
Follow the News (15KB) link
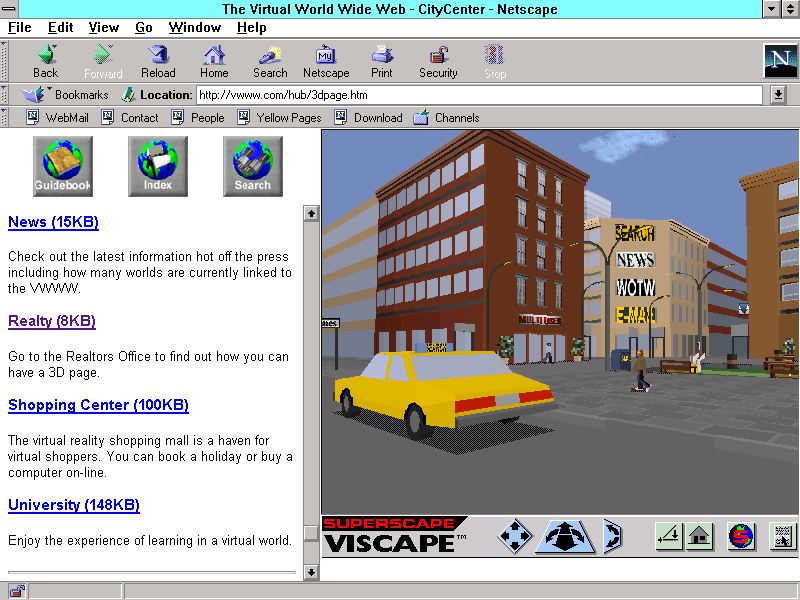point(53,222)
